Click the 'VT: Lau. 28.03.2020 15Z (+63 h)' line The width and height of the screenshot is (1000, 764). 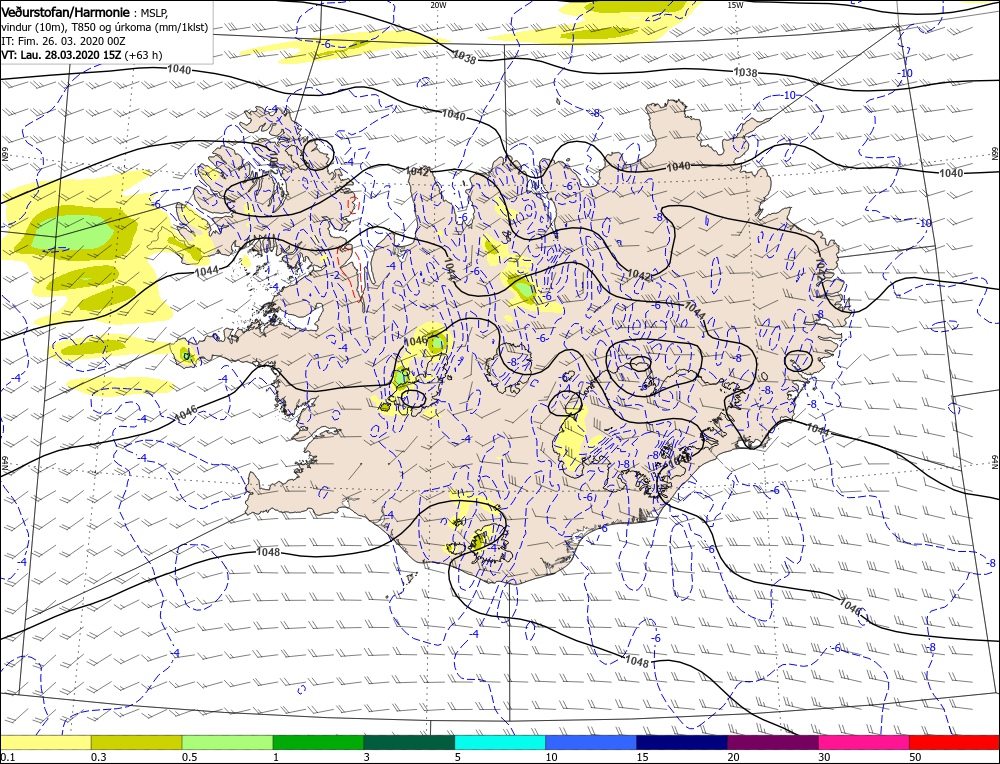tap(82, 55)
